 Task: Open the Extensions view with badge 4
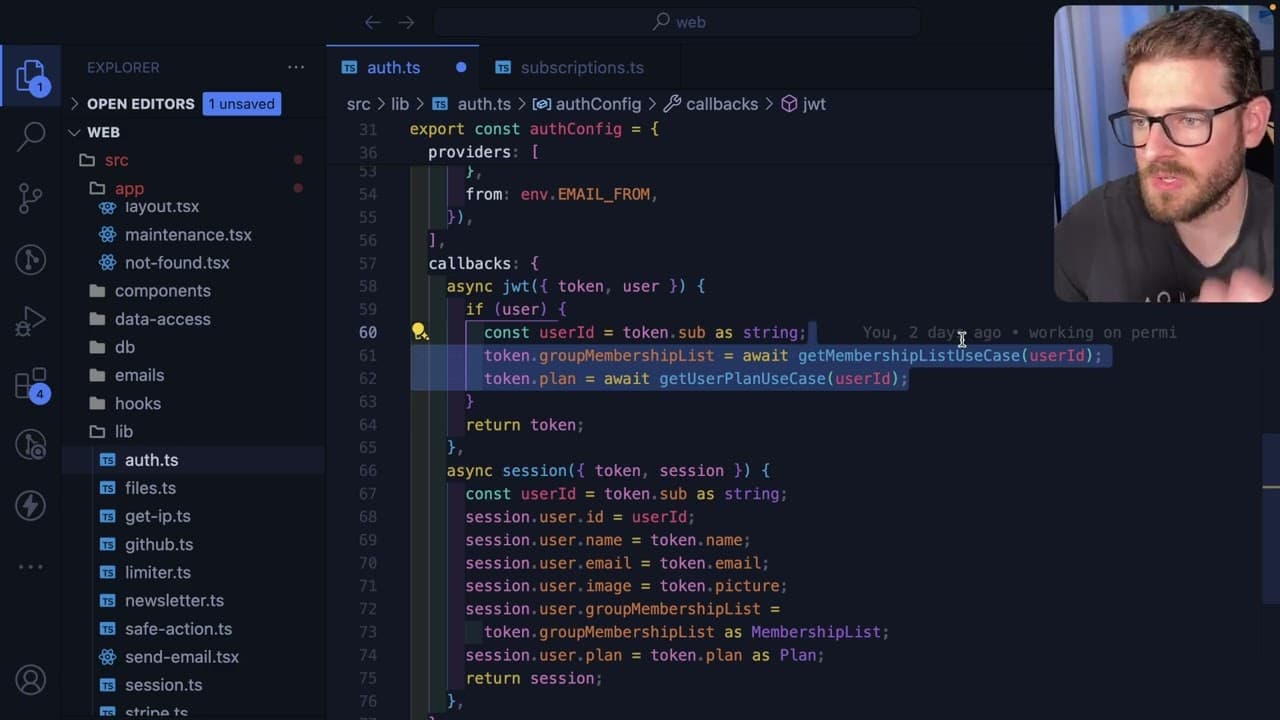click(30, 383)
